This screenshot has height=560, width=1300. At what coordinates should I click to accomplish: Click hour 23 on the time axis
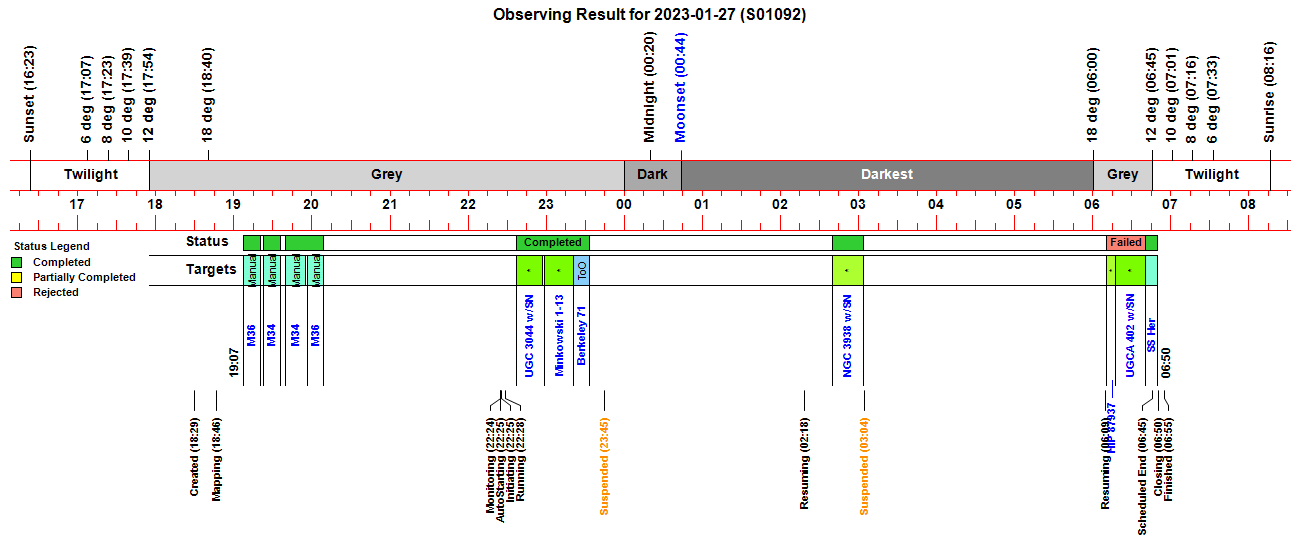545,204
